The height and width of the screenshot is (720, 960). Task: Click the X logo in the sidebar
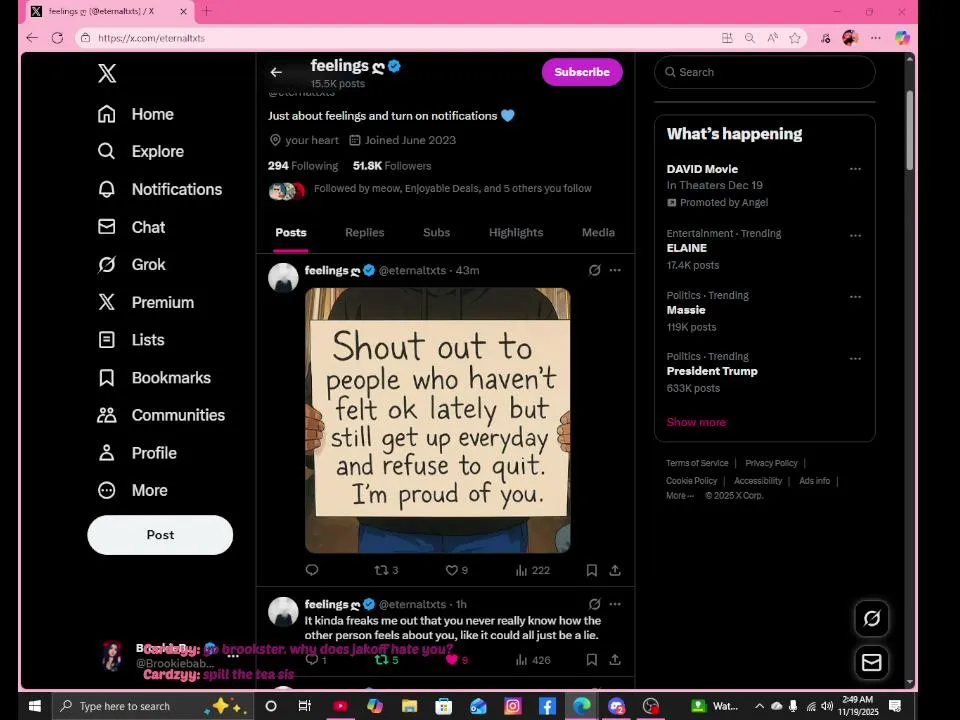107,73
